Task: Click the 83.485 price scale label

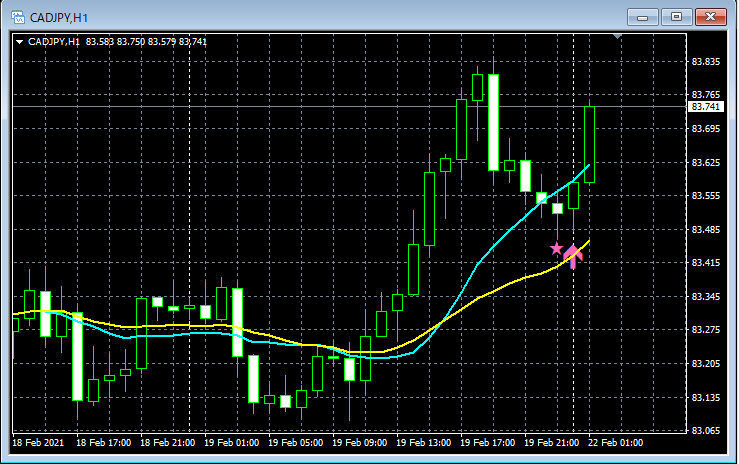Action: pyautogui.click(x=706, y=229)
